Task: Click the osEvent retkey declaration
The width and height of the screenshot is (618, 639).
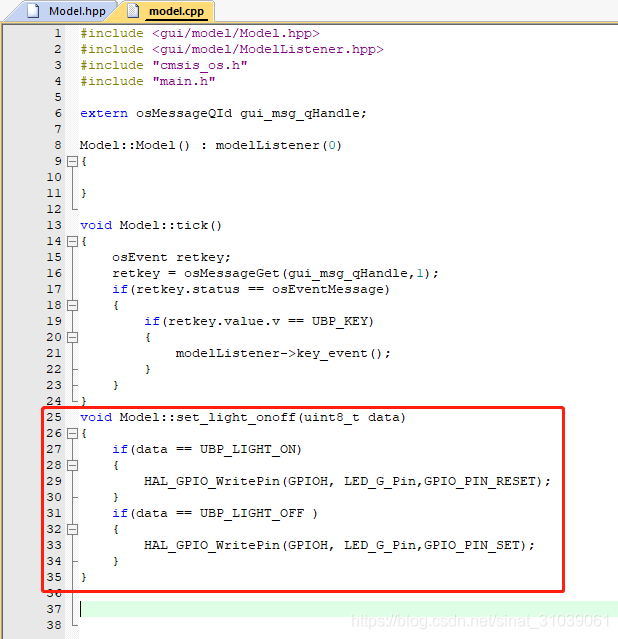Action: pos(171,258)
